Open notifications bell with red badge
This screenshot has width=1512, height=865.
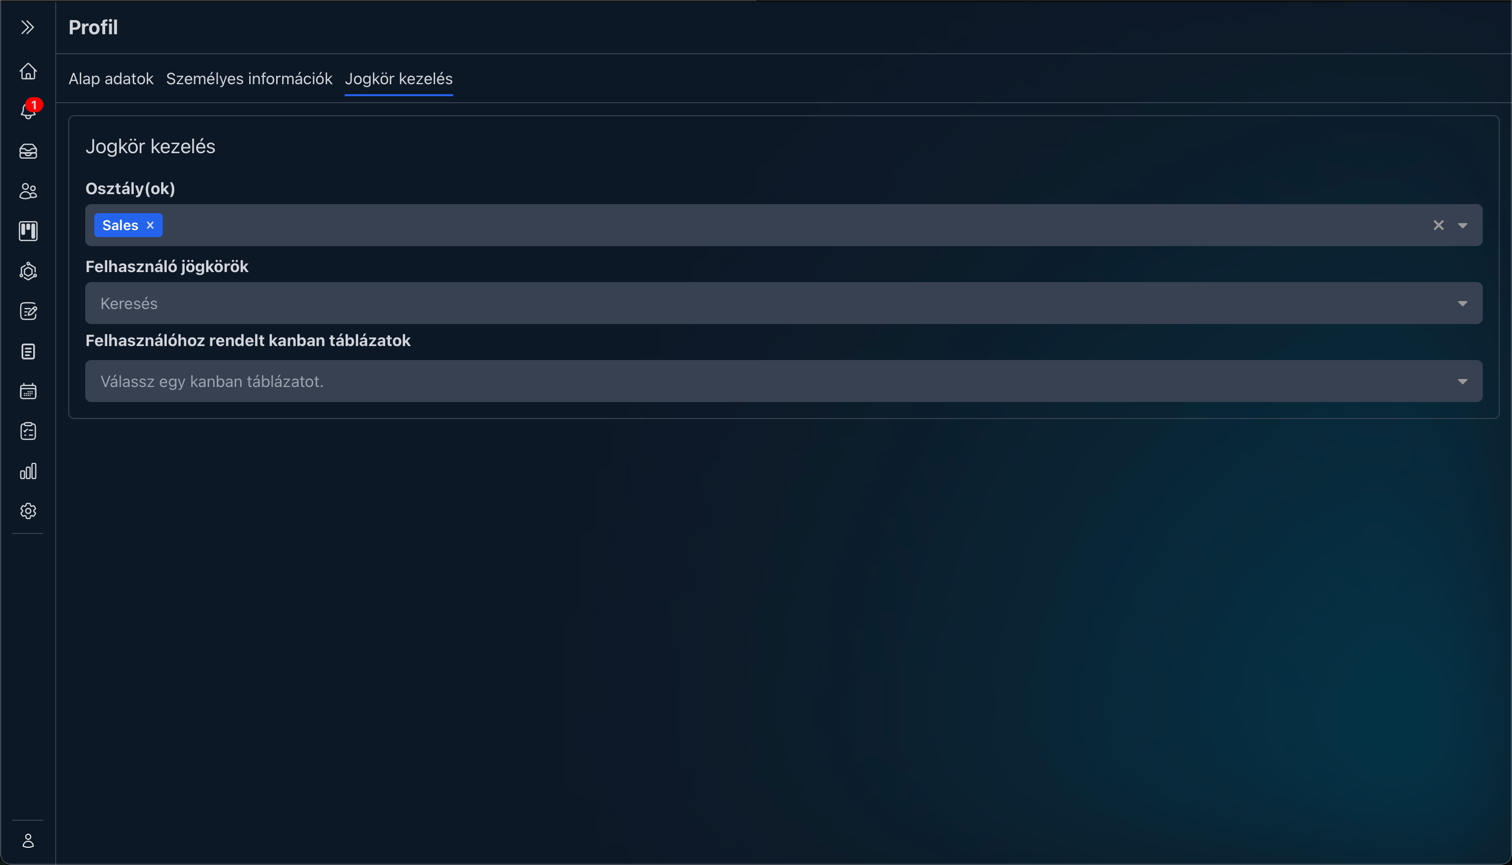[28, 111]
